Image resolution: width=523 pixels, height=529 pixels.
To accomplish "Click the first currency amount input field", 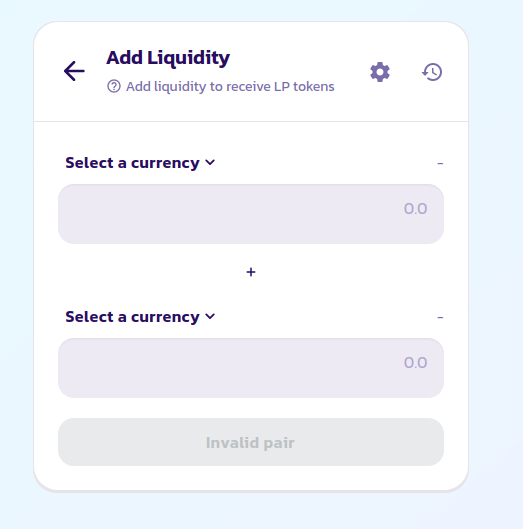I will click(251, 214).
